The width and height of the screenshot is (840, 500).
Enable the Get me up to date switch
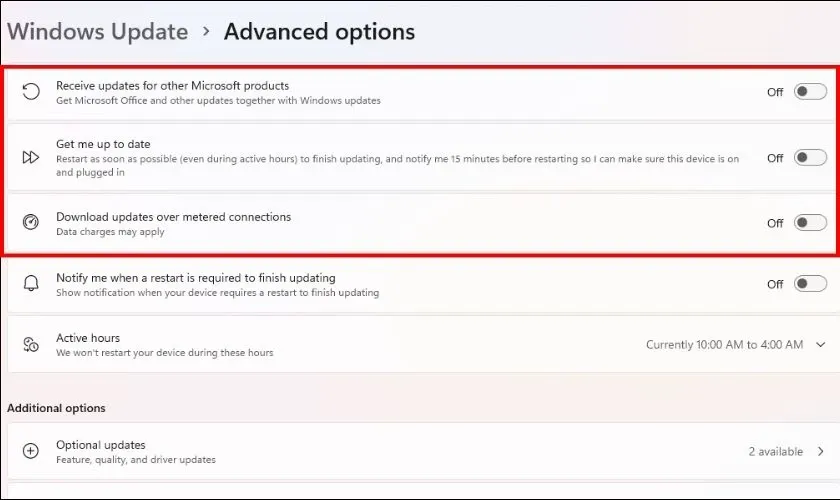tap(809, 158)
